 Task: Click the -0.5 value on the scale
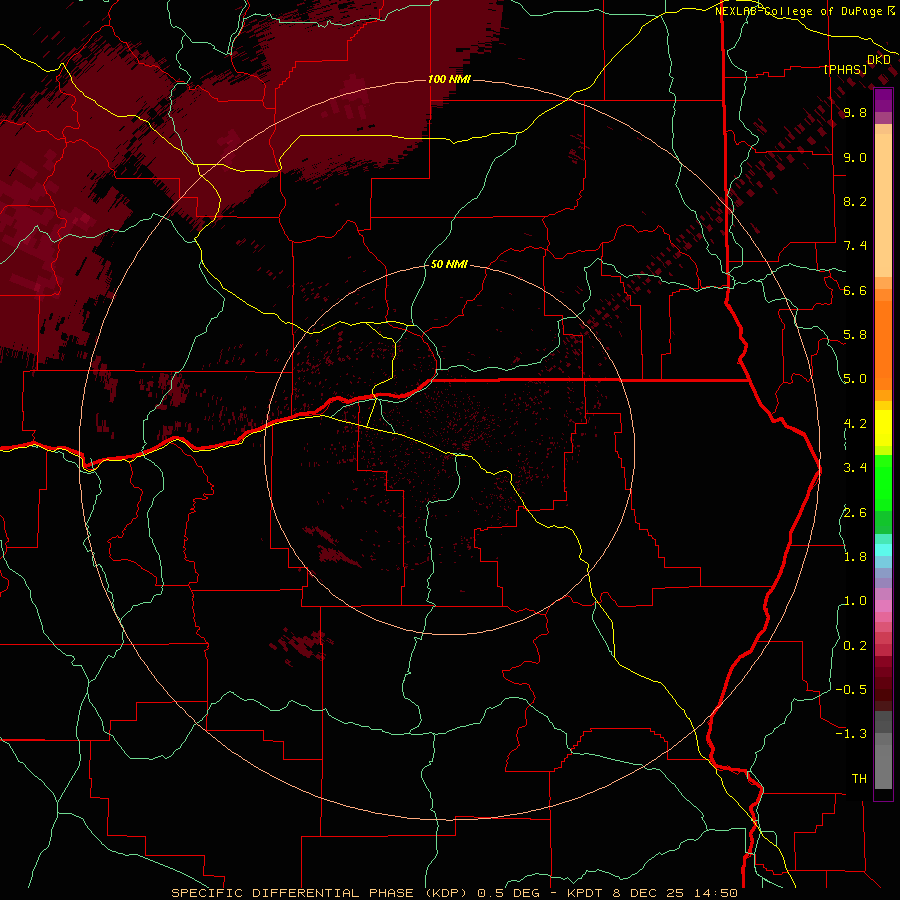tap(851, 690)
